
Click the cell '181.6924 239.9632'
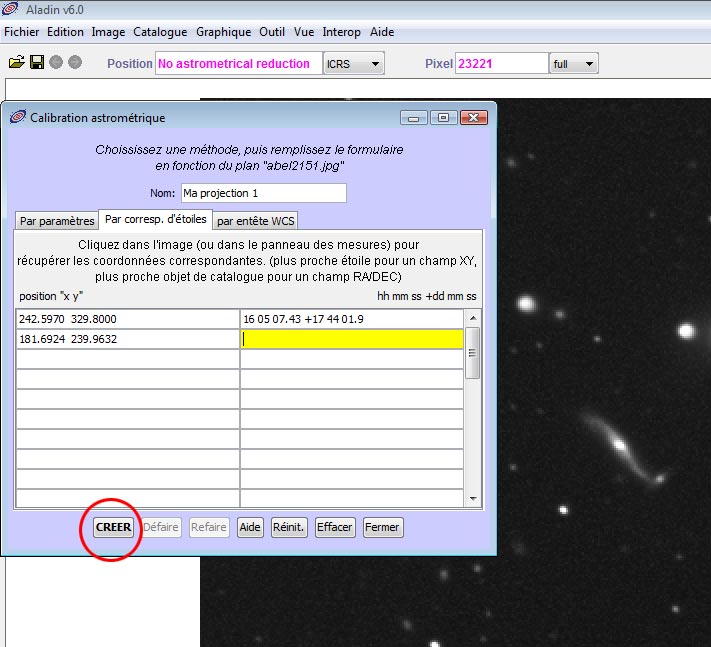[x=127, y=339]
